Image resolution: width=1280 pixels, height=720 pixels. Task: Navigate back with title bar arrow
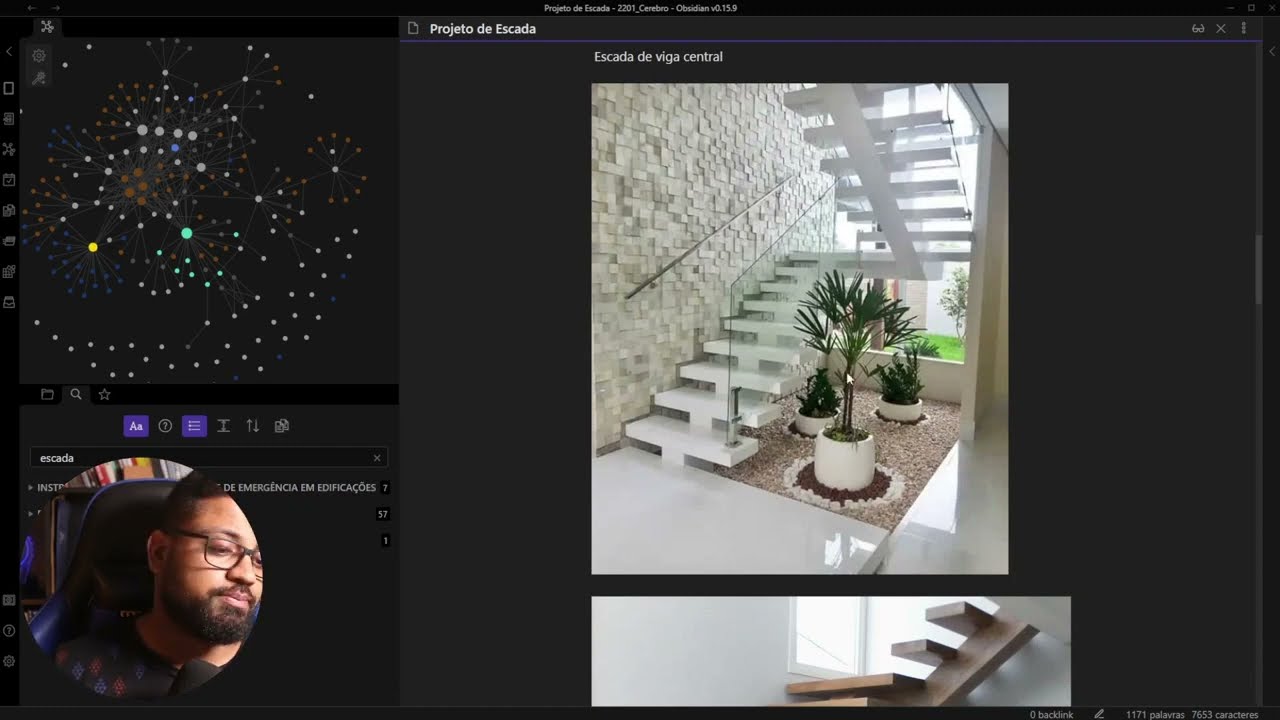pyautogui.click(x=31, y=8)
